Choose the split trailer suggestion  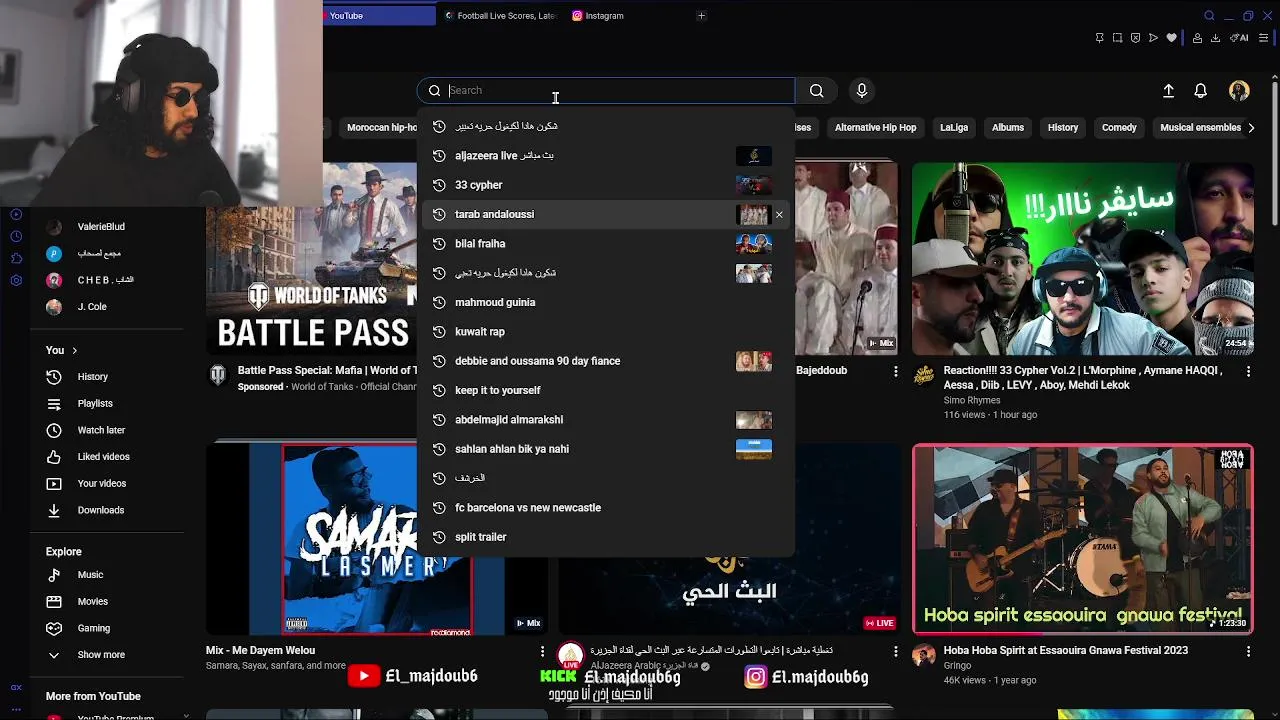pyautogui.click(x=606, y=537)
